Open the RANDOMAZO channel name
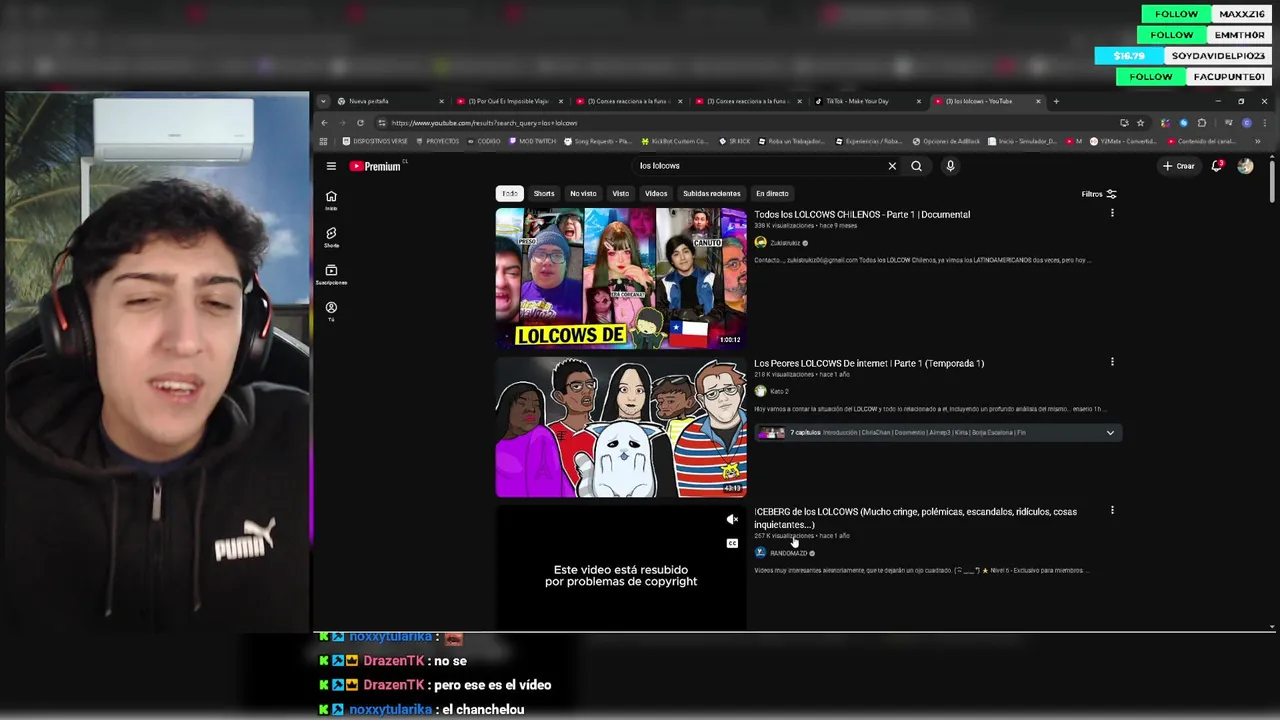 [788, 553]
